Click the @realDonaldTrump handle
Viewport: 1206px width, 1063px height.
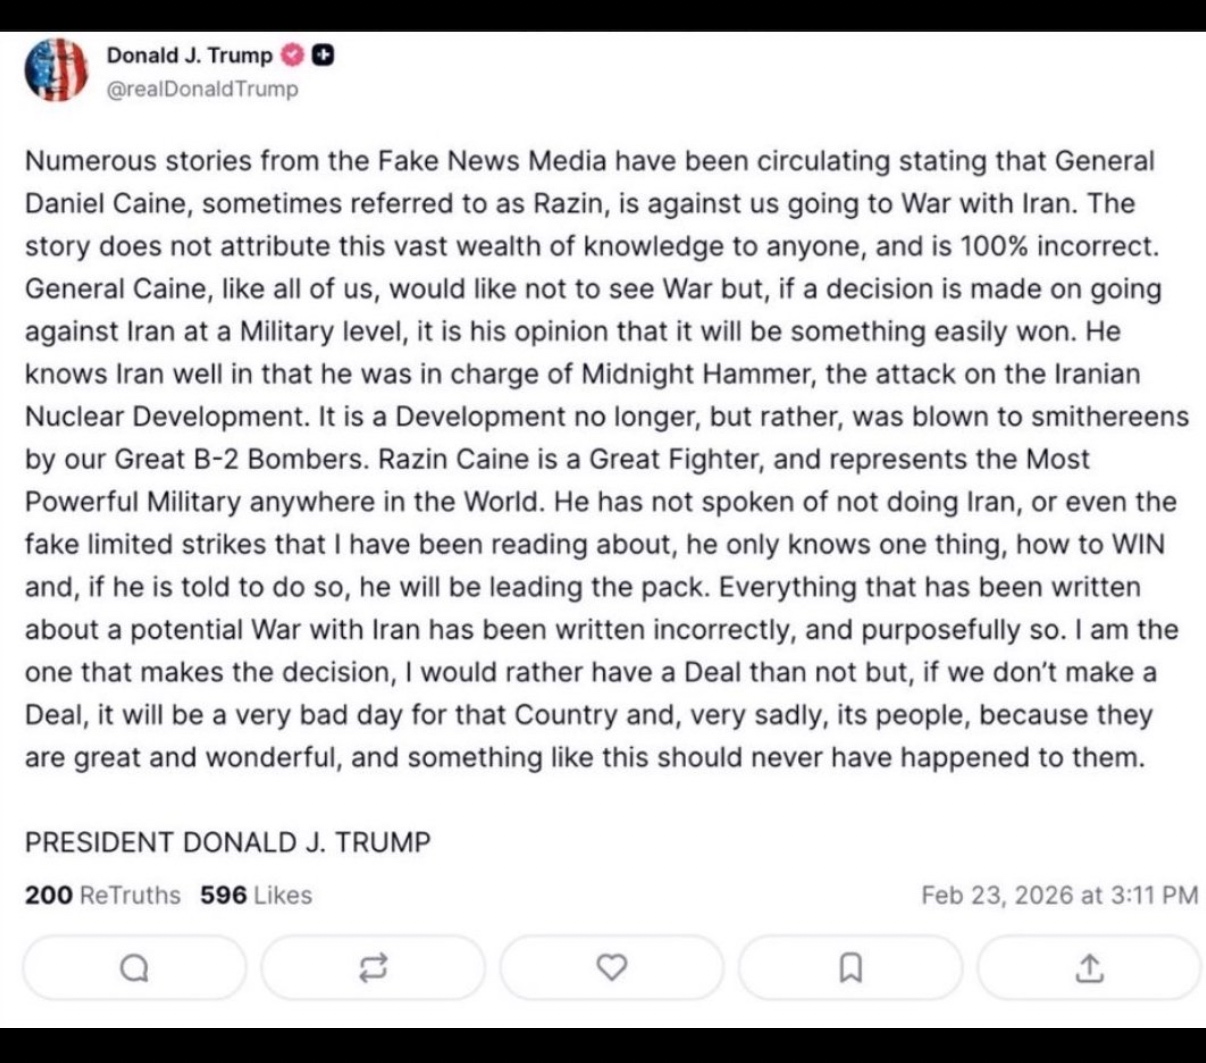click(x=202, y=89)
